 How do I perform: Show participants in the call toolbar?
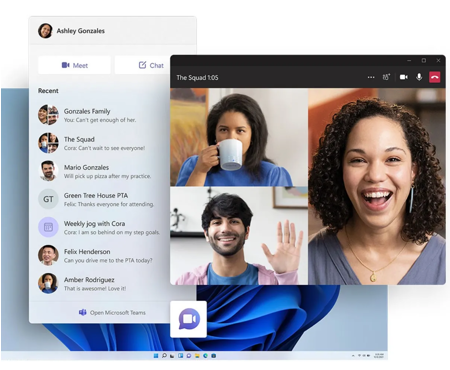pos(386,77)
